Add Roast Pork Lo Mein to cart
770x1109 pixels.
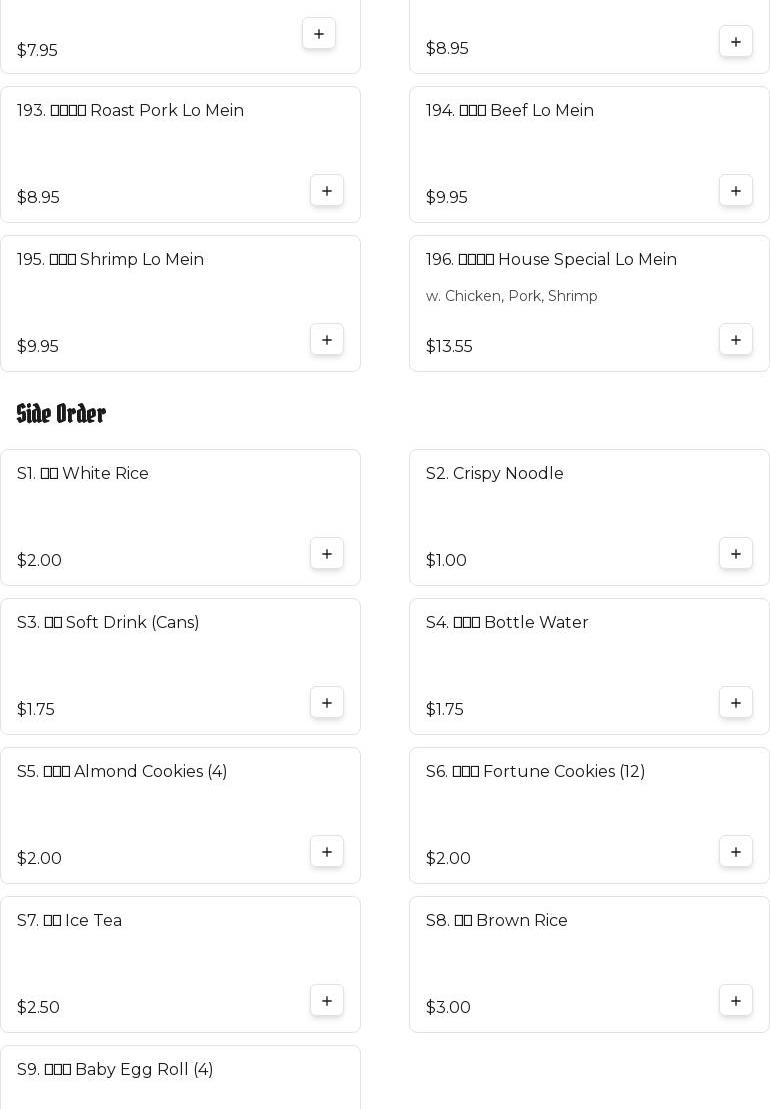[327, 191]
